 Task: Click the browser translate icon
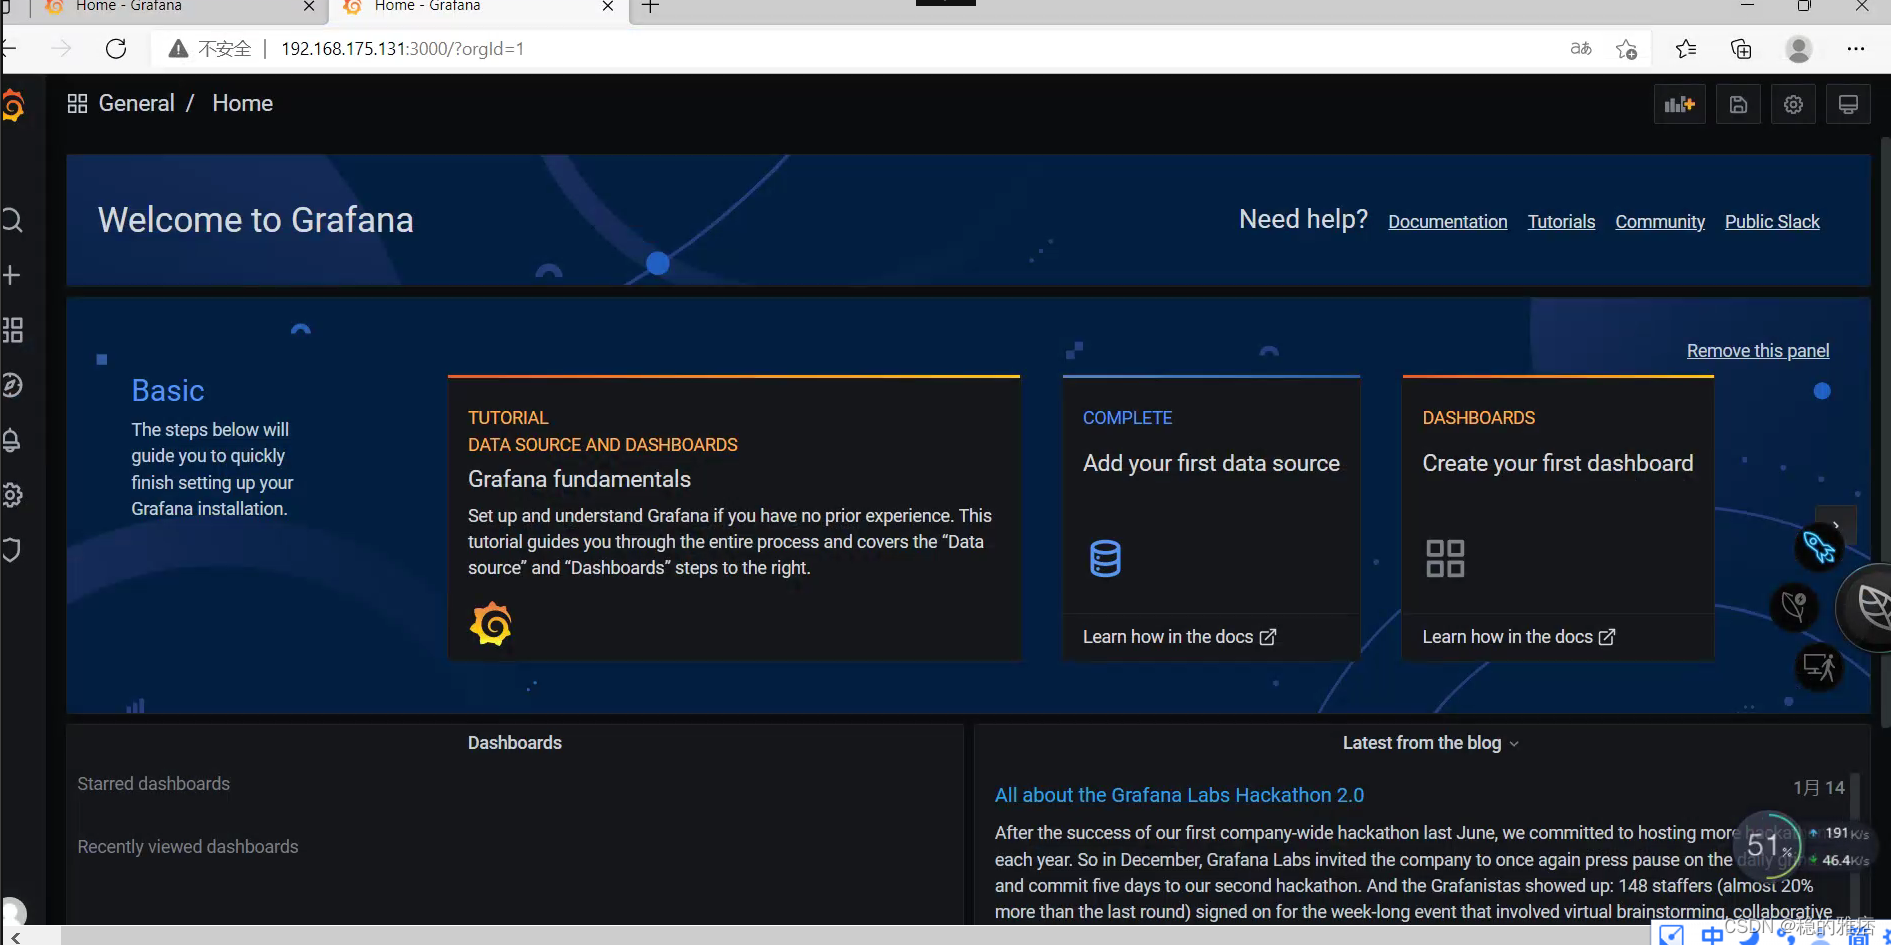[x=1581, y=49]
